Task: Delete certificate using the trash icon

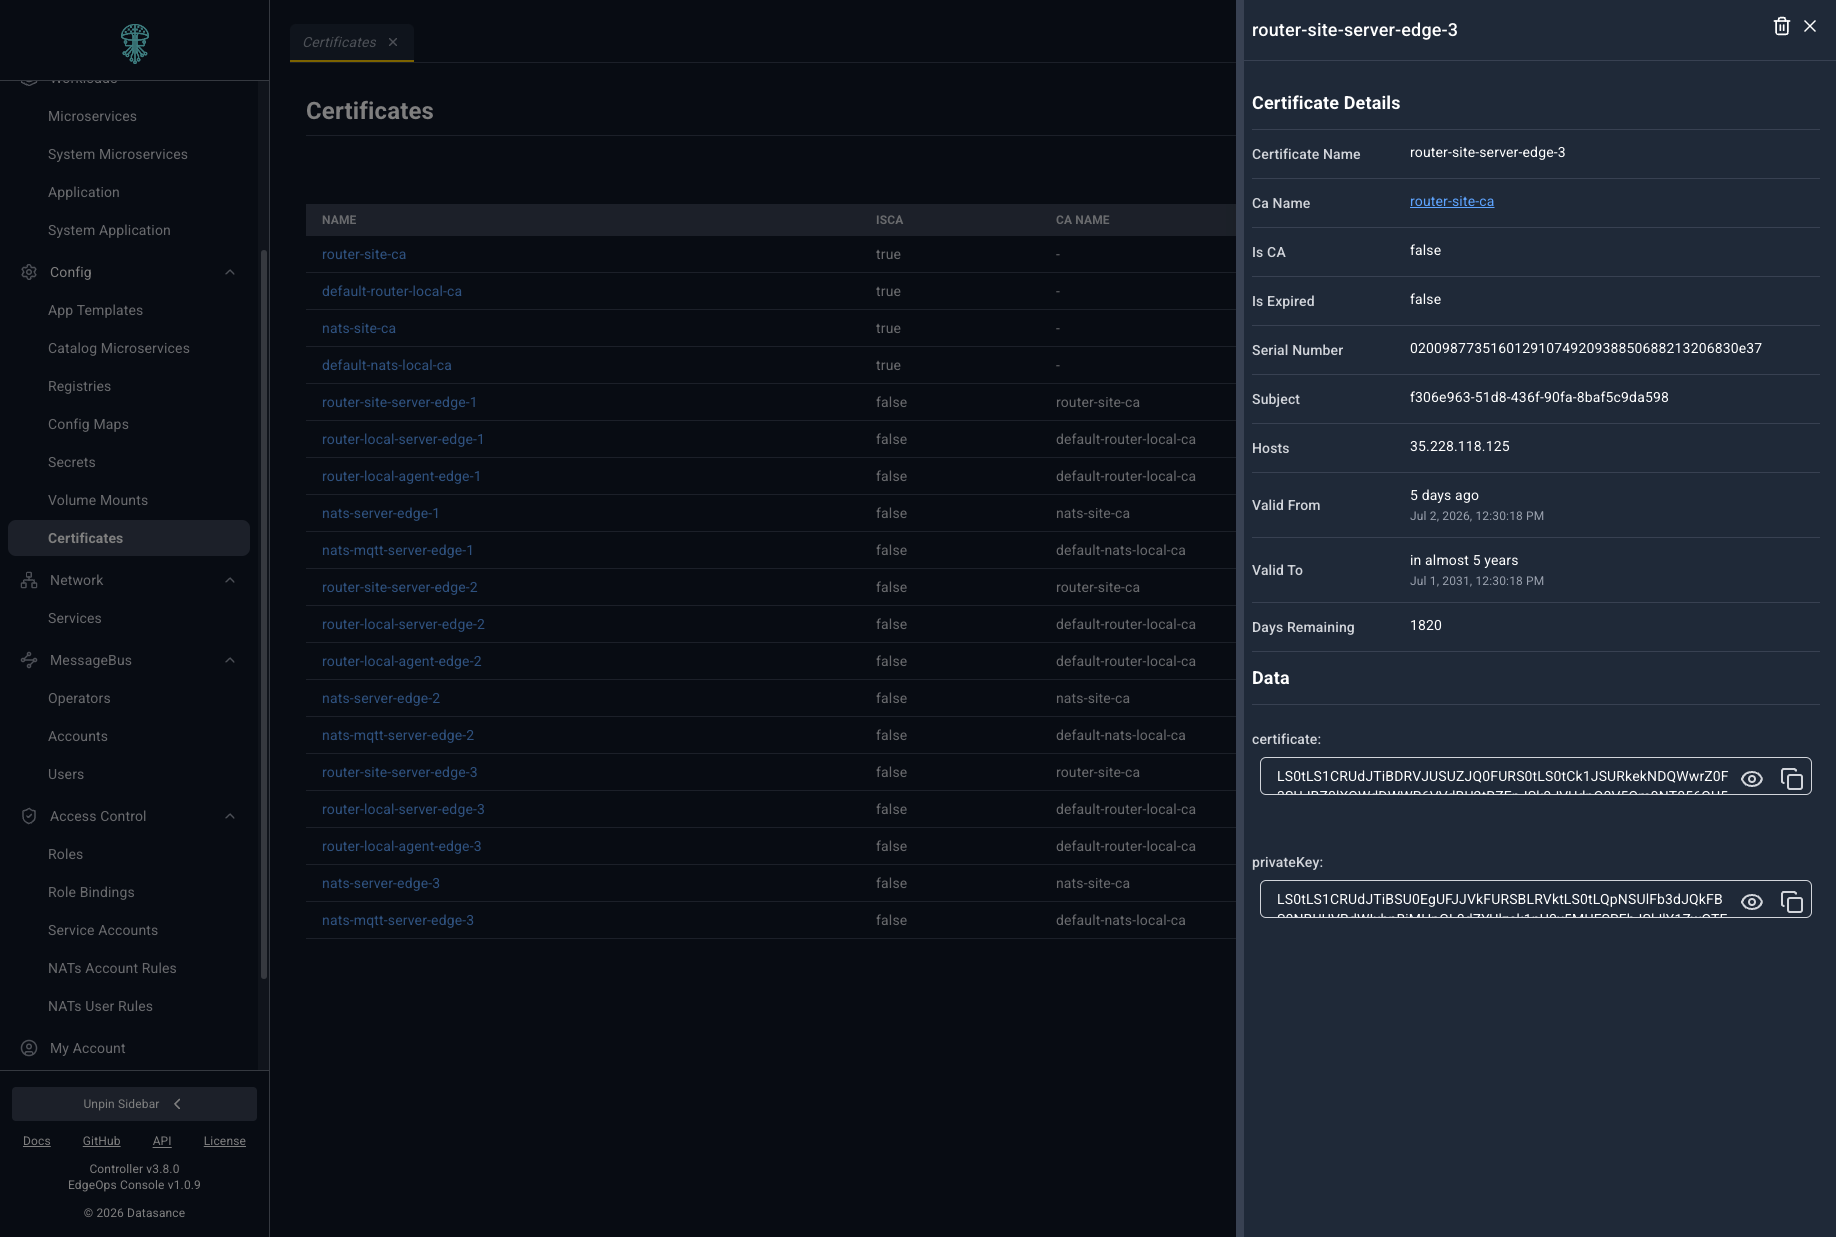Action: 1781,27
